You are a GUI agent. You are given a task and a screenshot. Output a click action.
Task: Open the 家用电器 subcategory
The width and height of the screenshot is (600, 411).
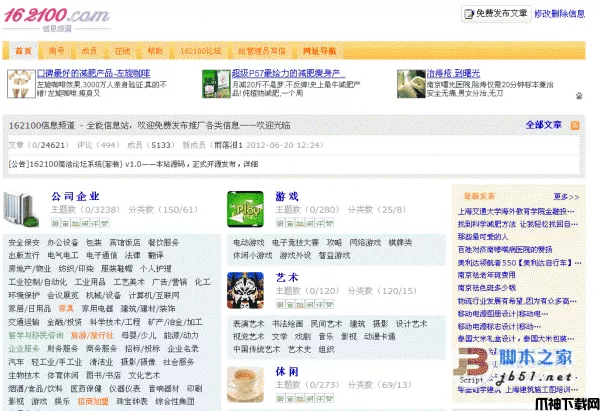tap(98, 308)
